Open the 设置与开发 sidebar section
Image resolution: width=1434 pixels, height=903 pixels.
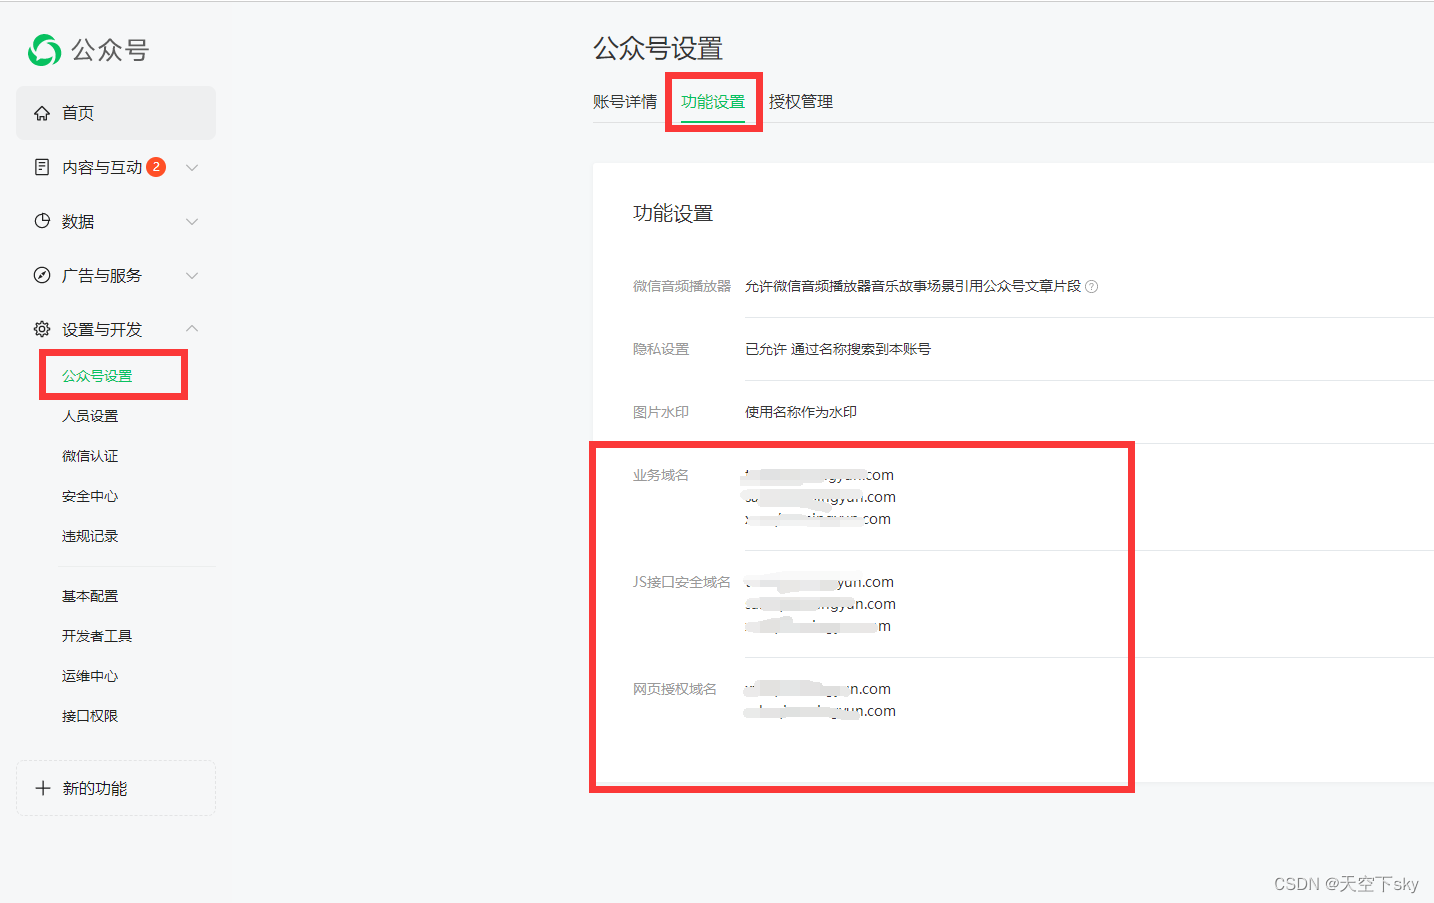[x=116, y=329]
